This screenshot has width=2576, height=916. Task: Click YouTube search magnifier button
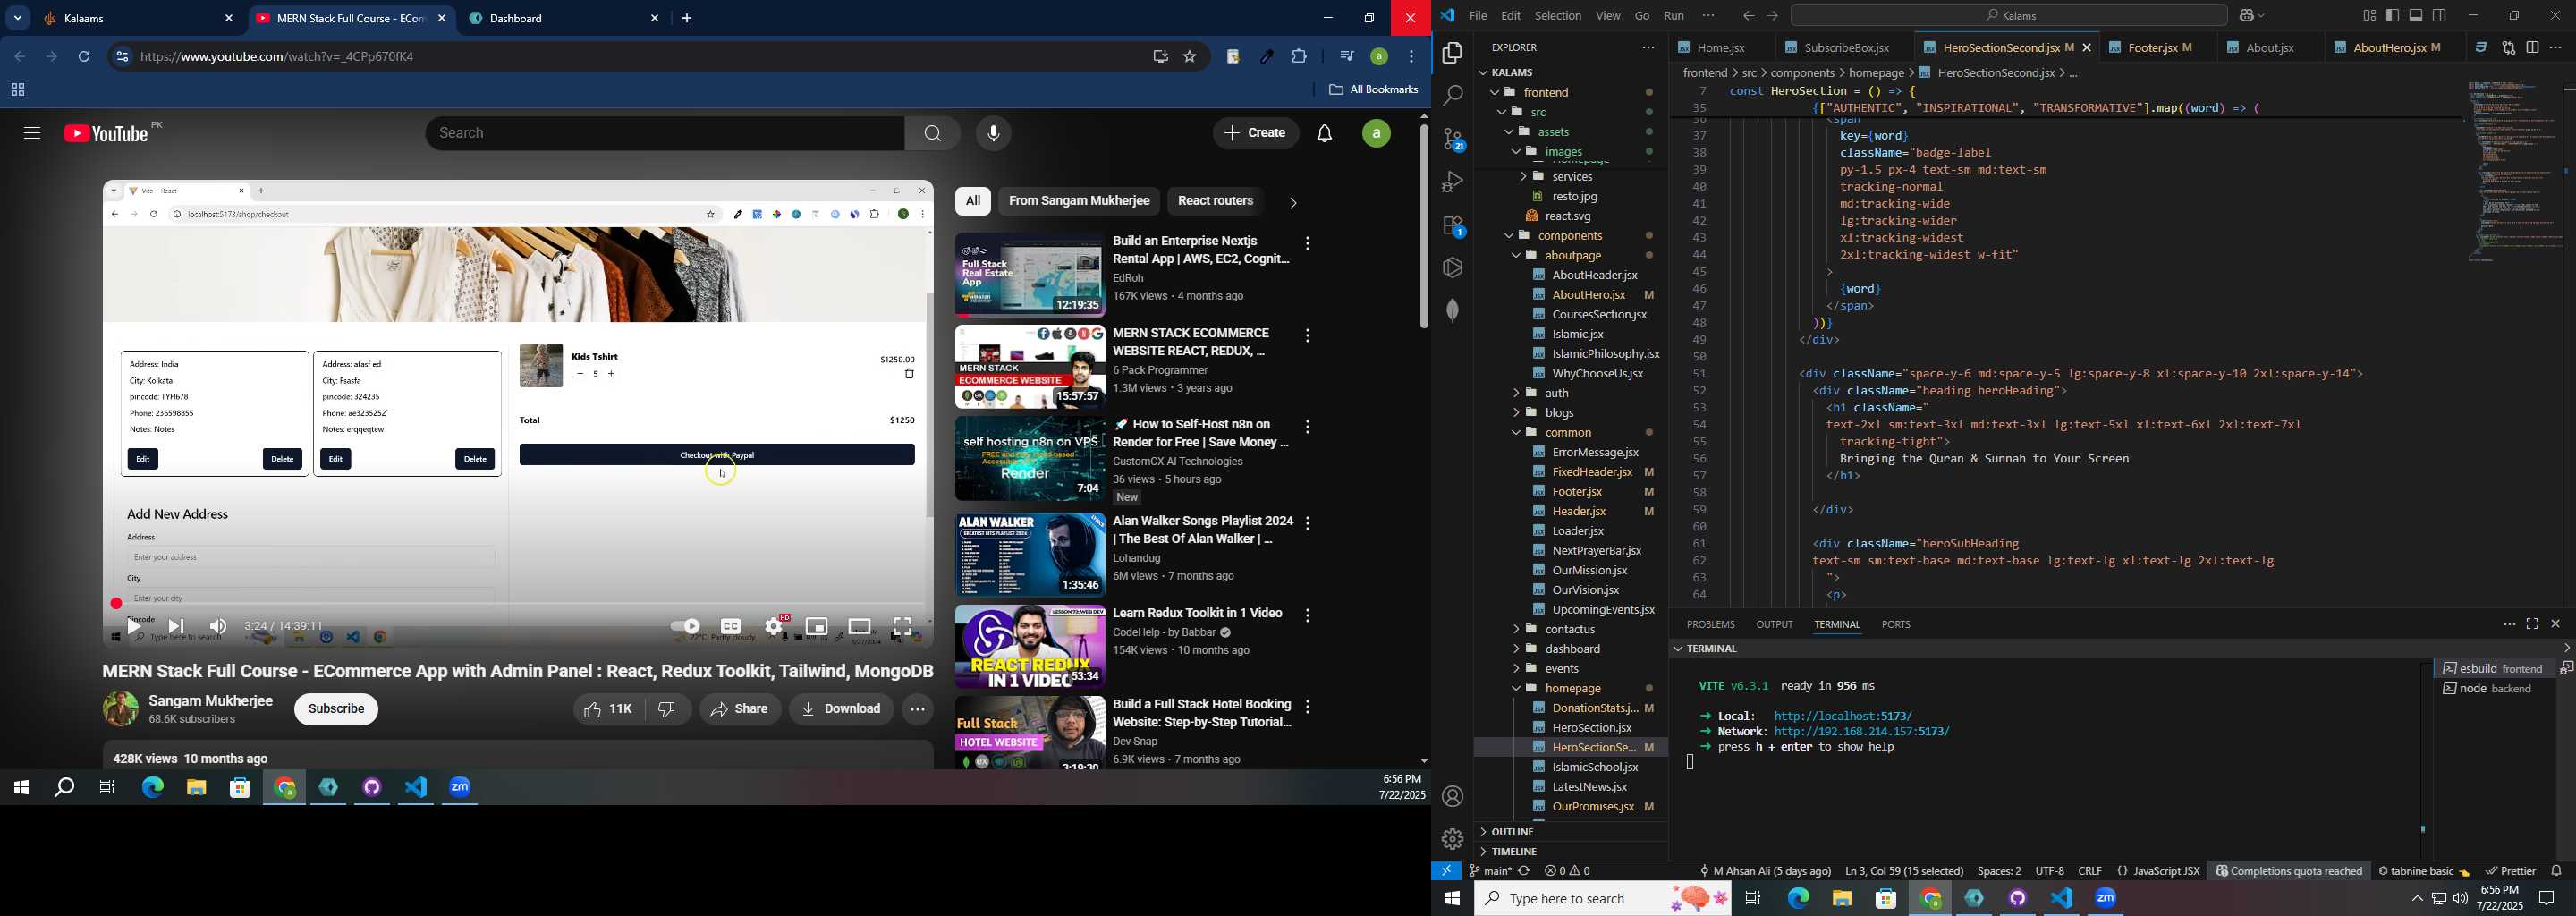click(x=932, y=133)
